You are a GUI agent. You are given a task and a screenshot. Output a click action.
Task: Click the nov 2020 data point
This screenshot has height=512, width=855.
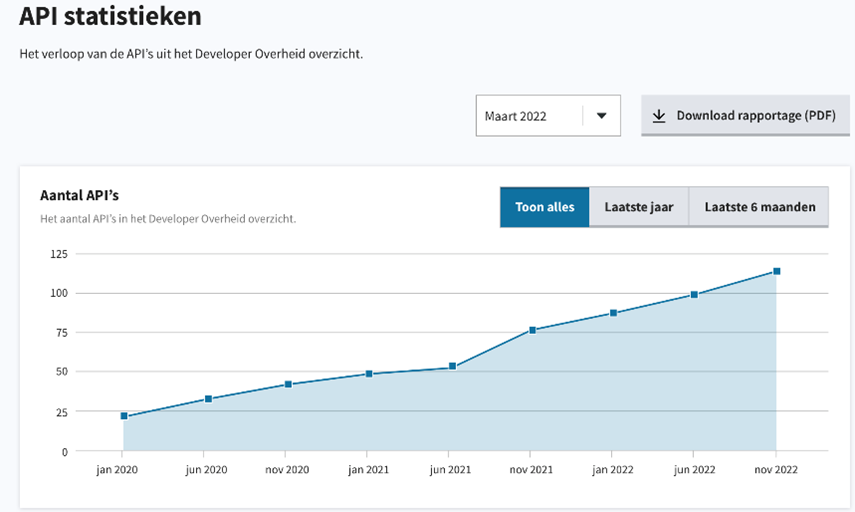(288, 384)
